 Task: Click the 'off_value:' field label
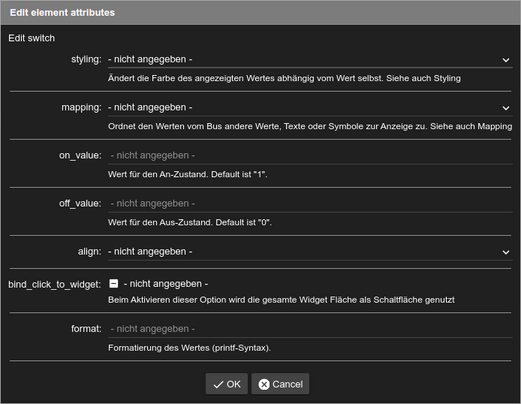pyautogui.click(x=80, y=203)
